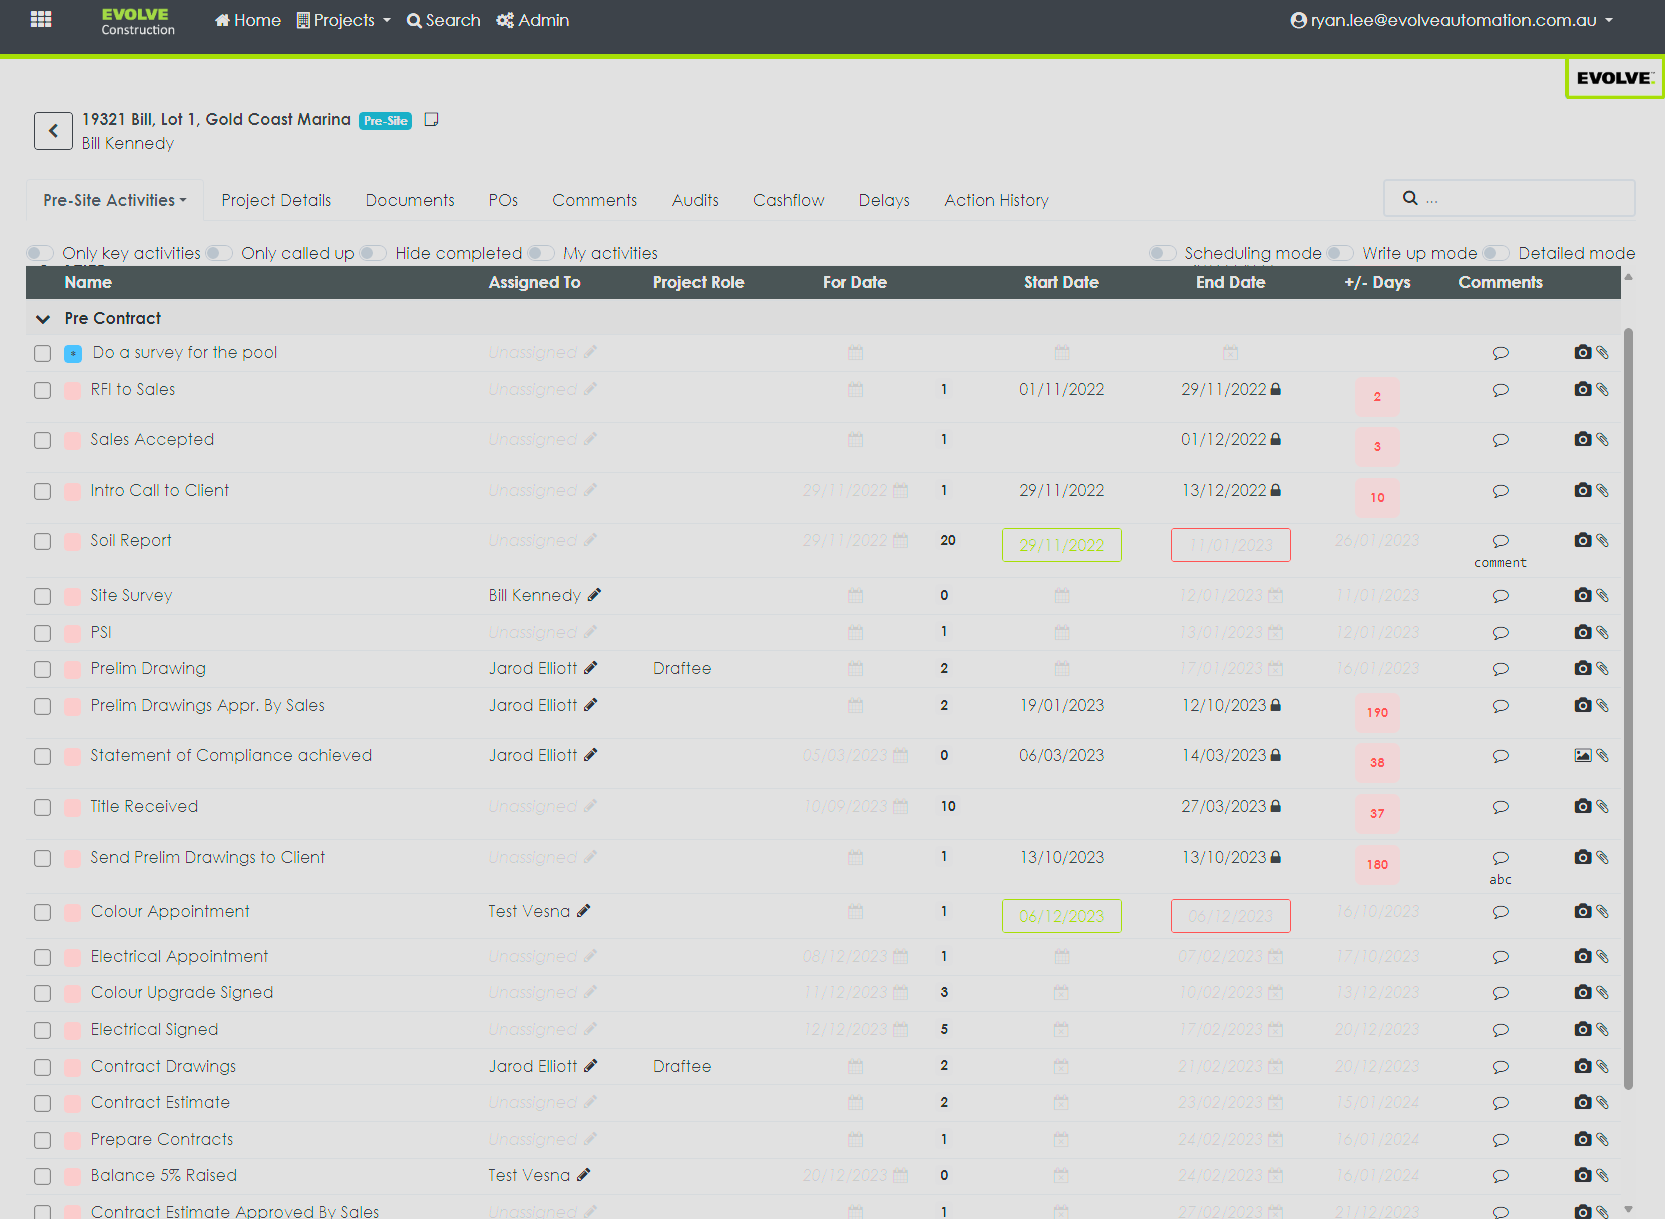Open image icon for Statement of Compliance
The width and height of the screenshot is (1665, 1219).
click(x=1582, y=756)
